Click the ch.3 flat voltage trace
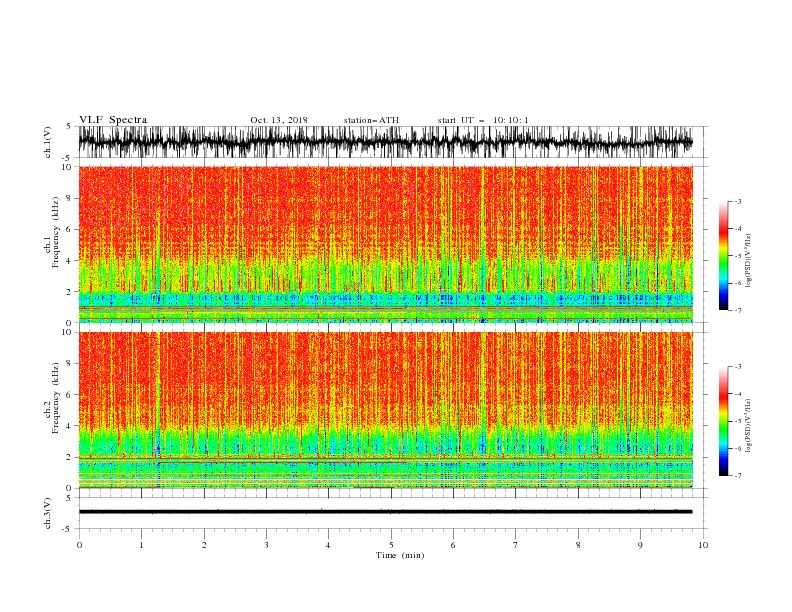The image size is (792, 612). (385, 512)
